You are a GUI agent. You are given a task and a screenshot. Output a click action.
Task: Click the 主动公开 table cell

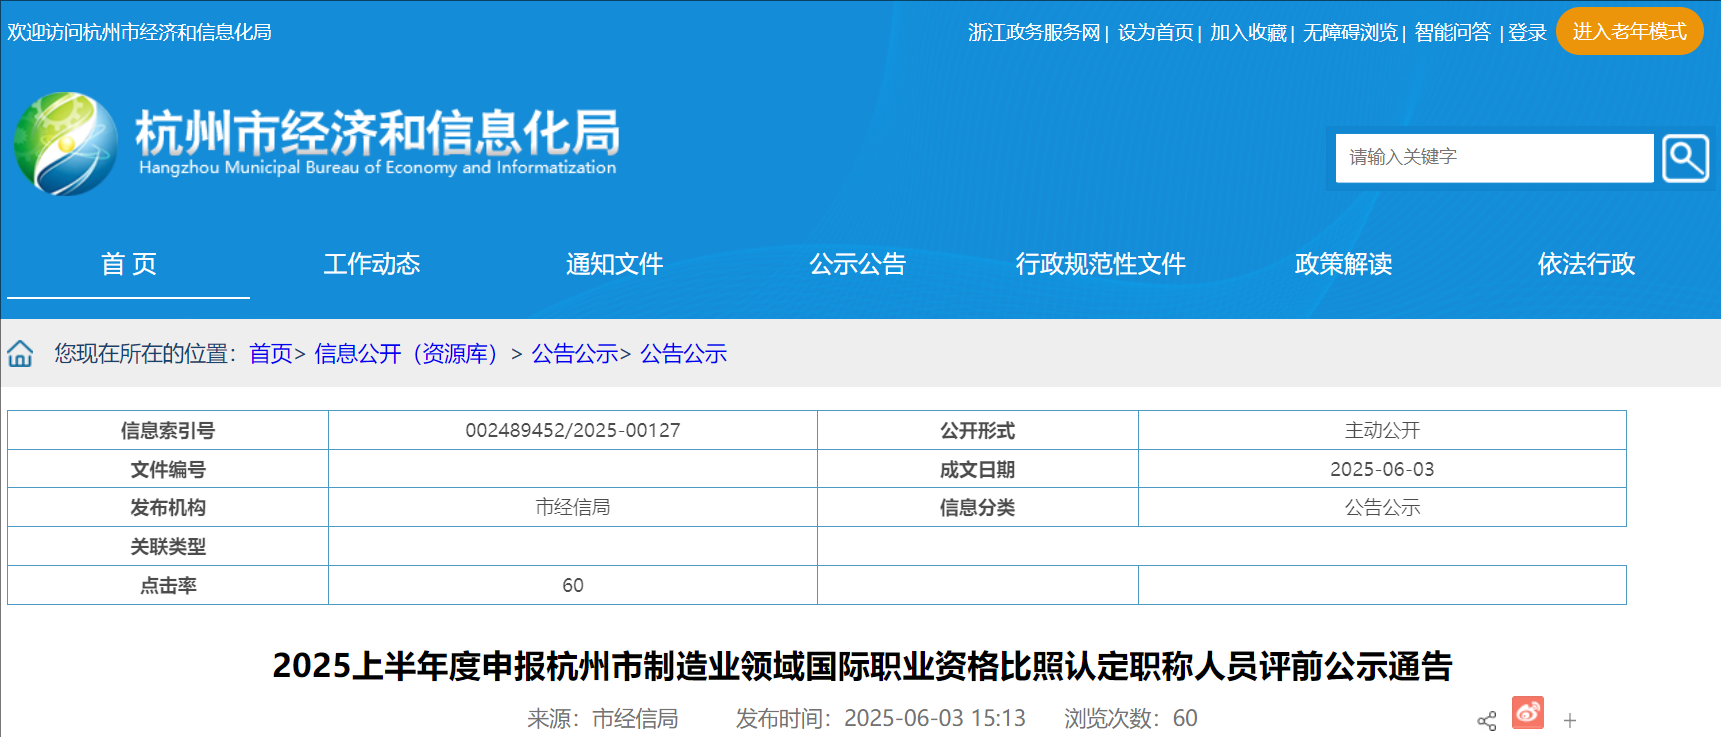1382,430
